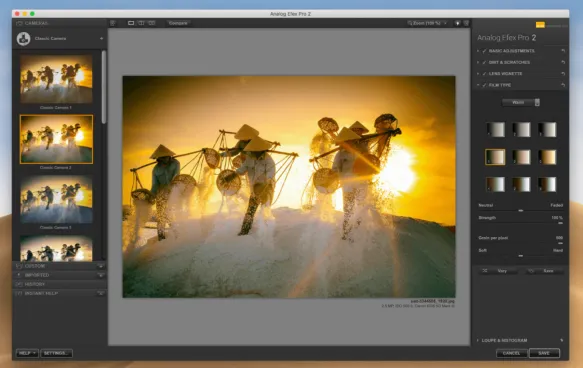583x368 pixels.
Task: Click the shuffle icon on the Vary button
Action: click(x=485, y=271)
